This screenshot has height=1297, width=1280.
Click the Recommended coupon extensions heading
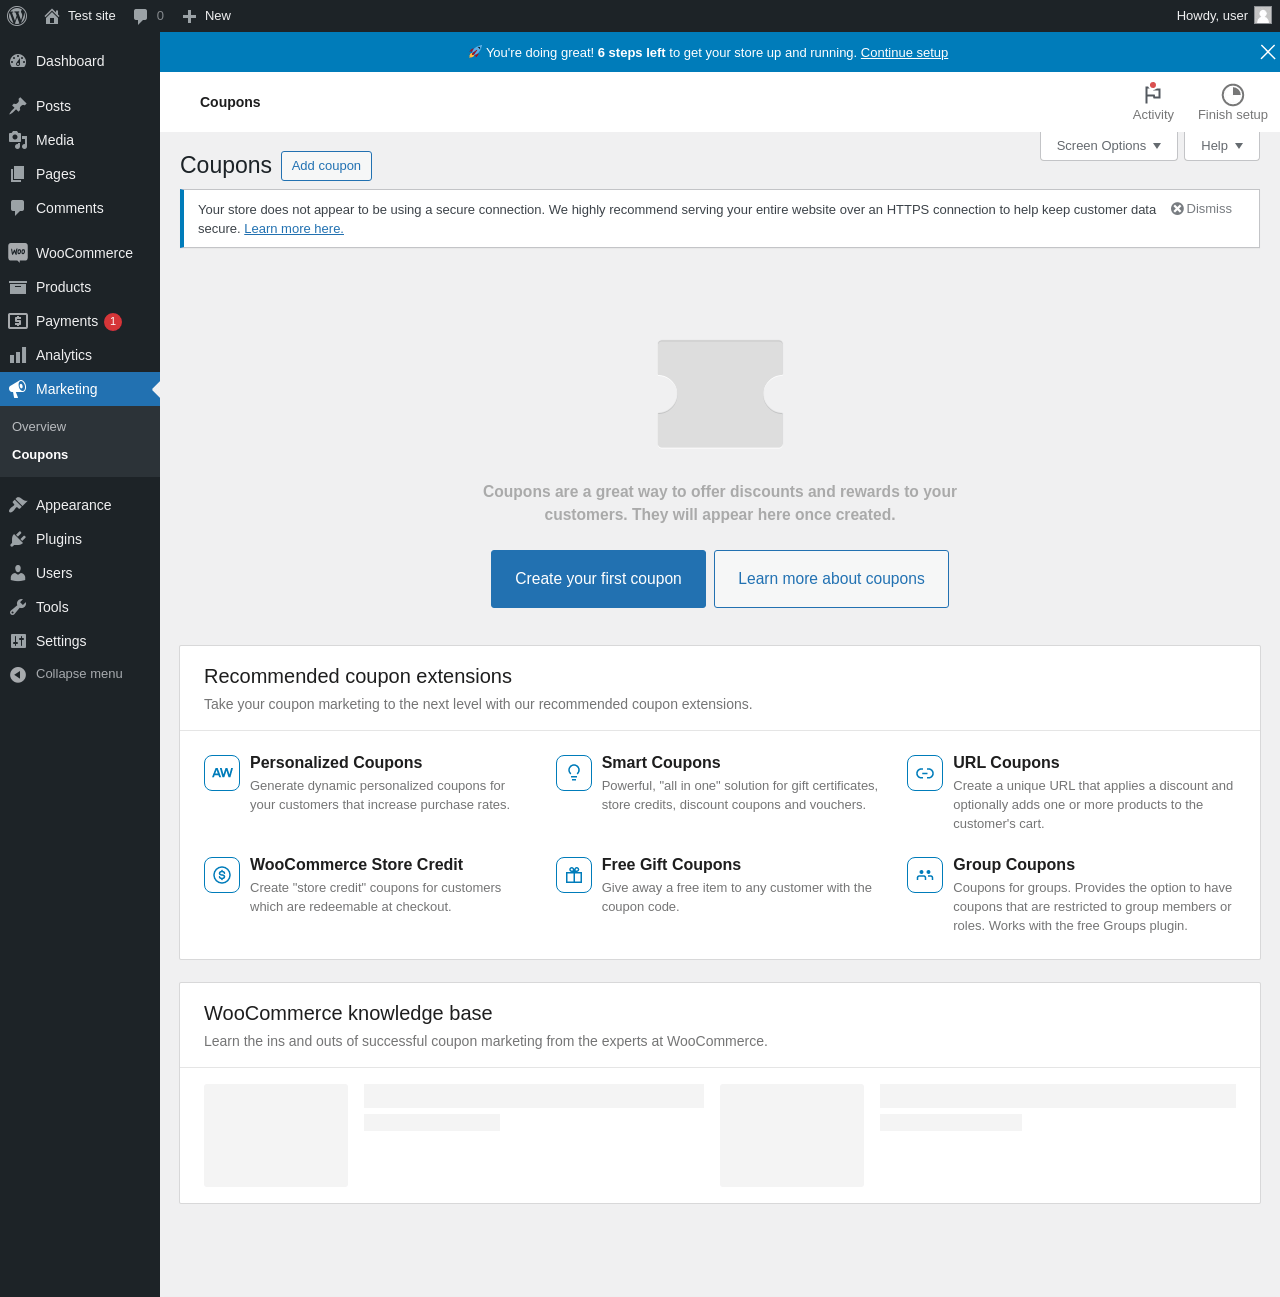[x=358, y=677]
